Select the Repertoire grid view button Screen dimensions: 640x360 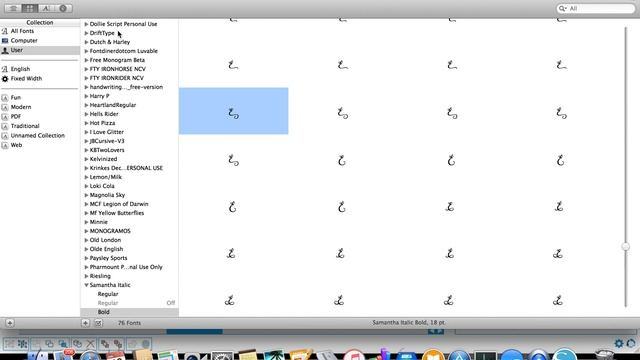click(29, 8)
